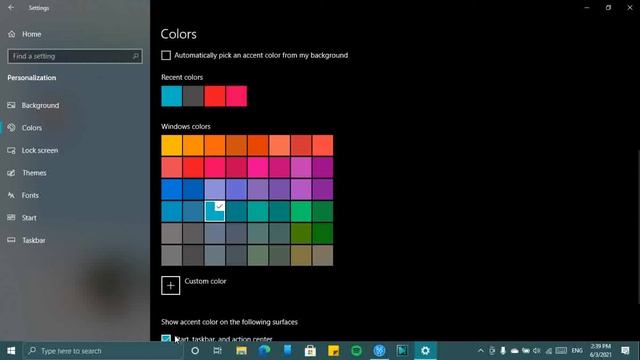Pick the last purple swatch in second row
640x360 pixels.
point(323,167)
